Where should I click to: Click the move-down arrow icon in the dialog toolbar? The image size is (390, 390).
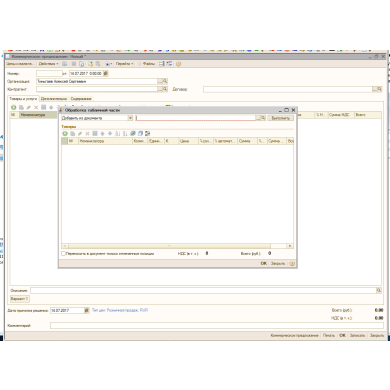coord(110,133)
